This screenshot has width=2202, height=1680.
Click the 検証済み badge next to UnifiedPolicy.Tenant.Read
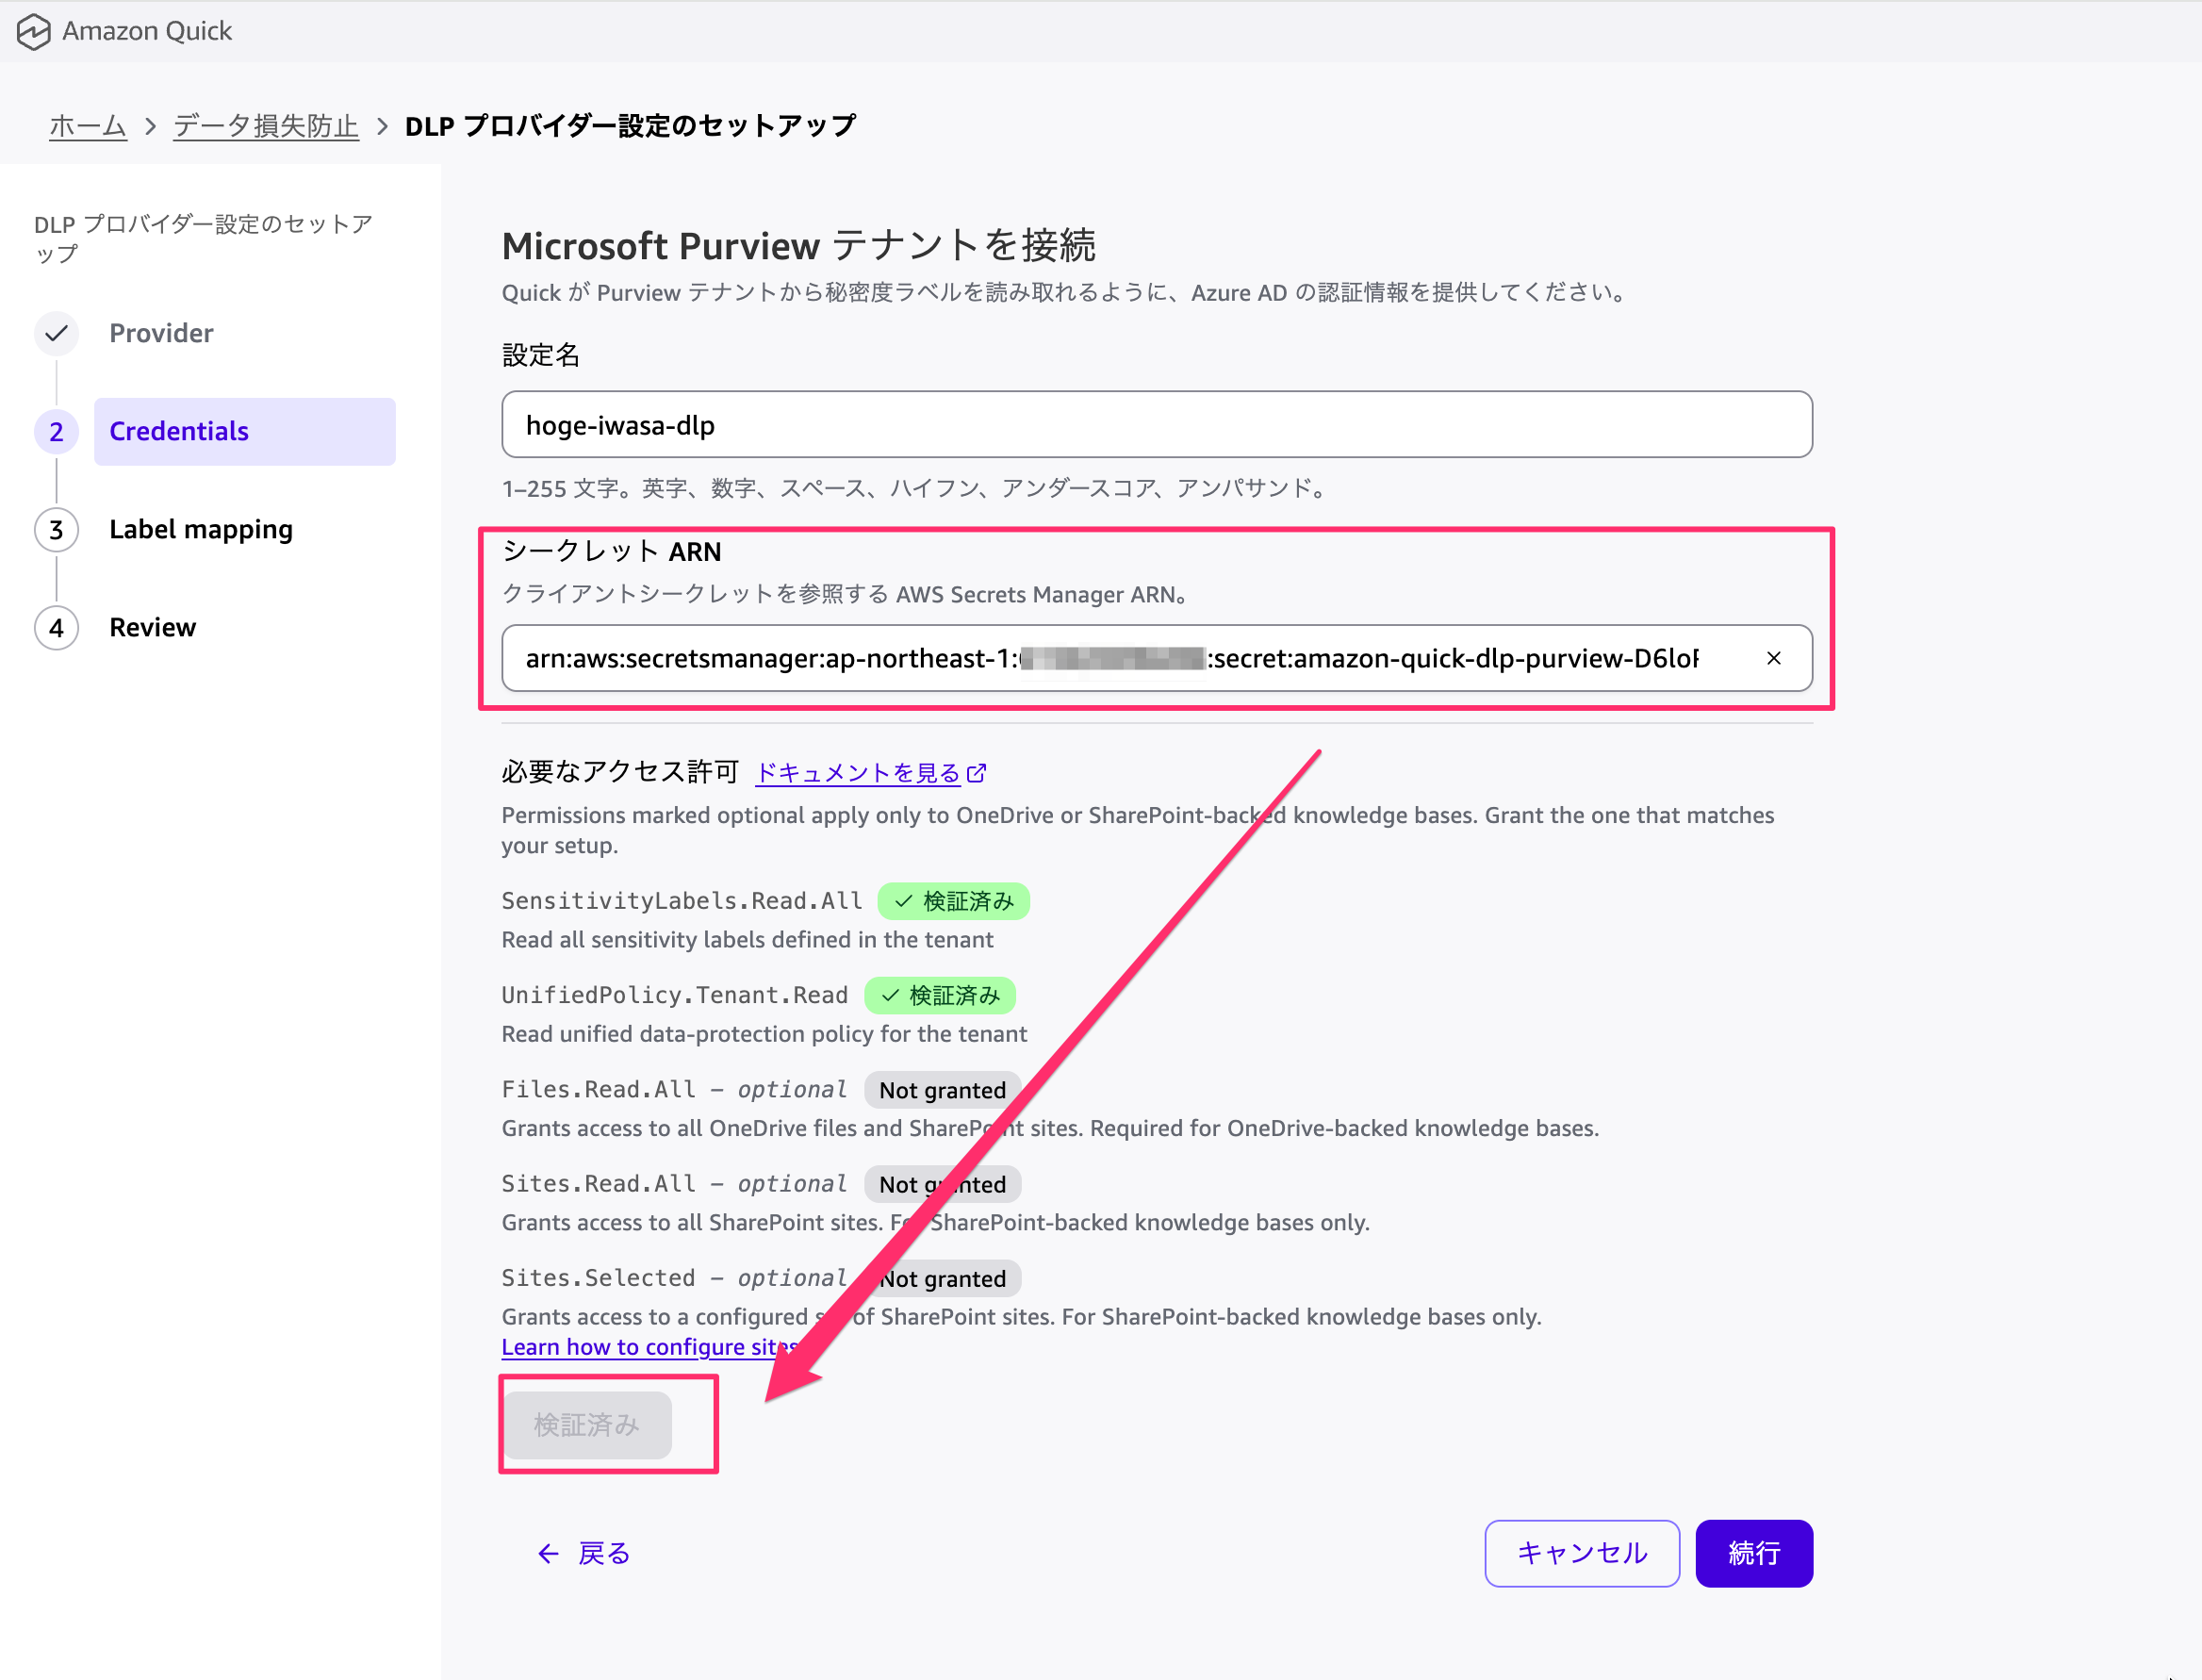tap(940, 995)
